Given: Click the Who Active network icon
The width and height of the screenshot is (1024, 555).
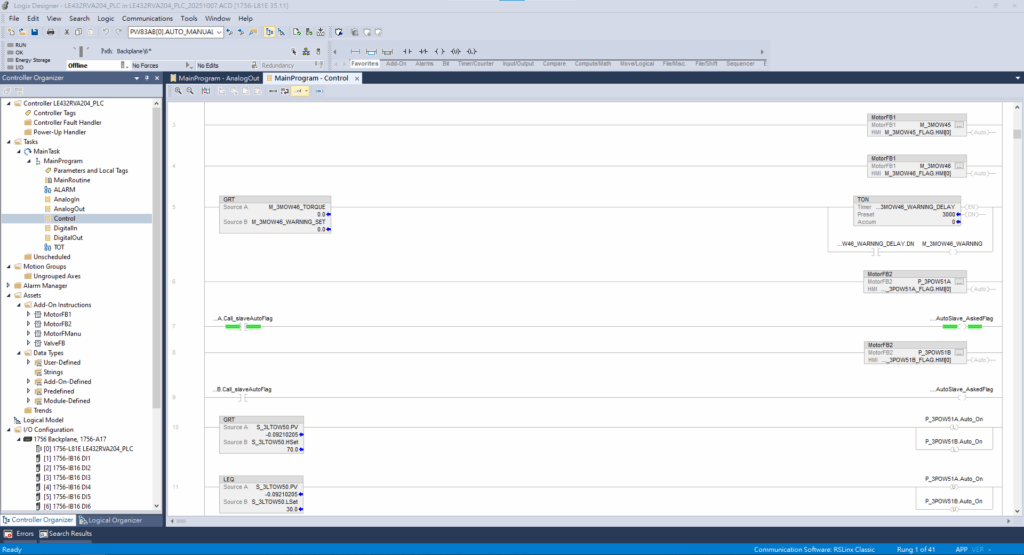Looking at the screenshot, I should (306, 52).
